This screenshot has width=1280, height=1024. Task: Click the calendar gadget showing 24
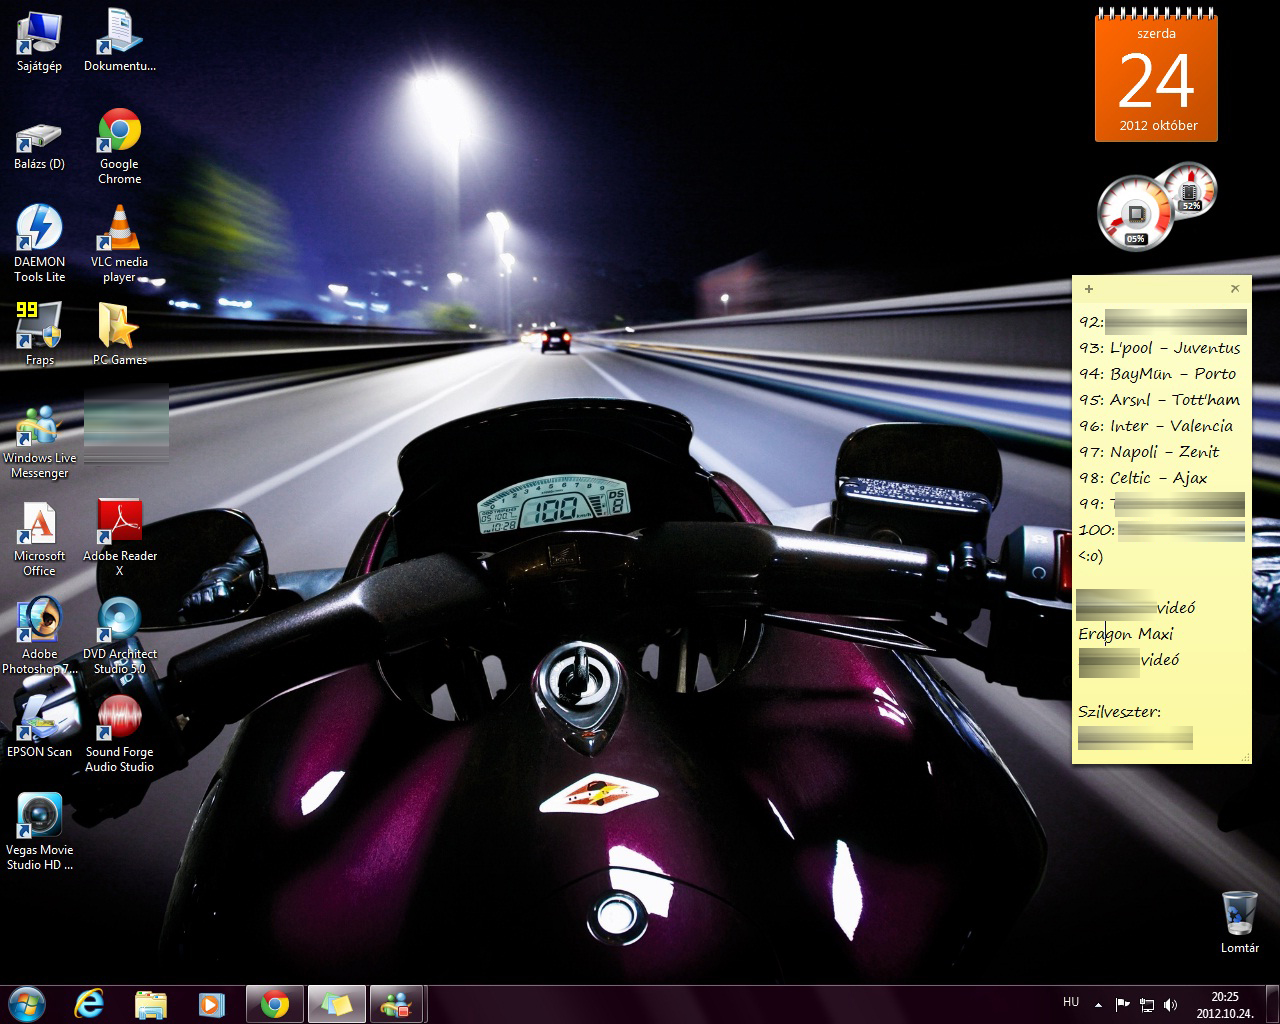[1156, 75]
